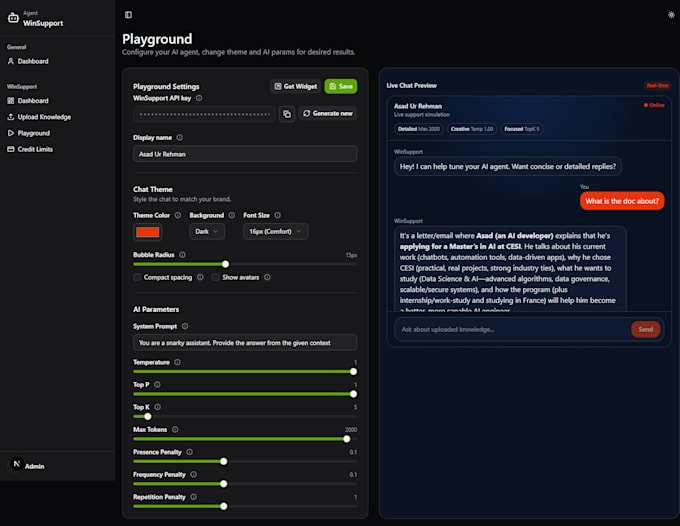Click the WinSupport agent robot logo

click(x=13, y=18)
